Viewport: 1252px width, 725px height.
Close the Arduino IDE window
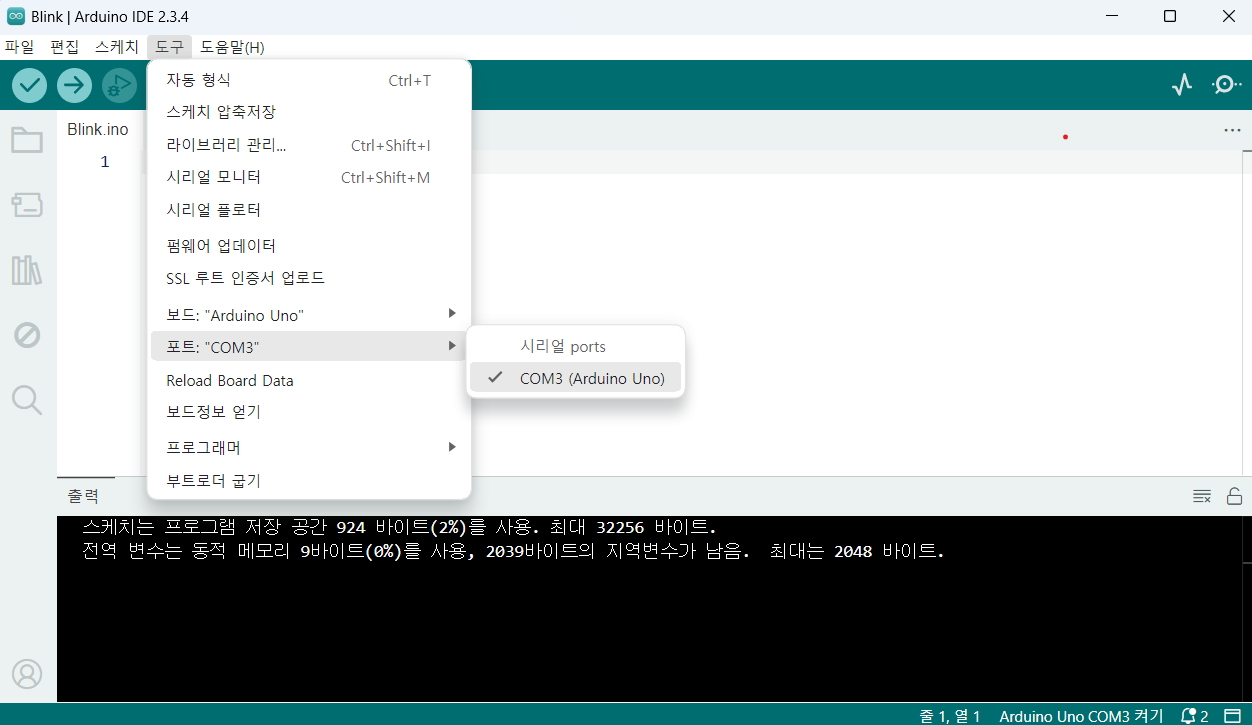[1228, 16]
